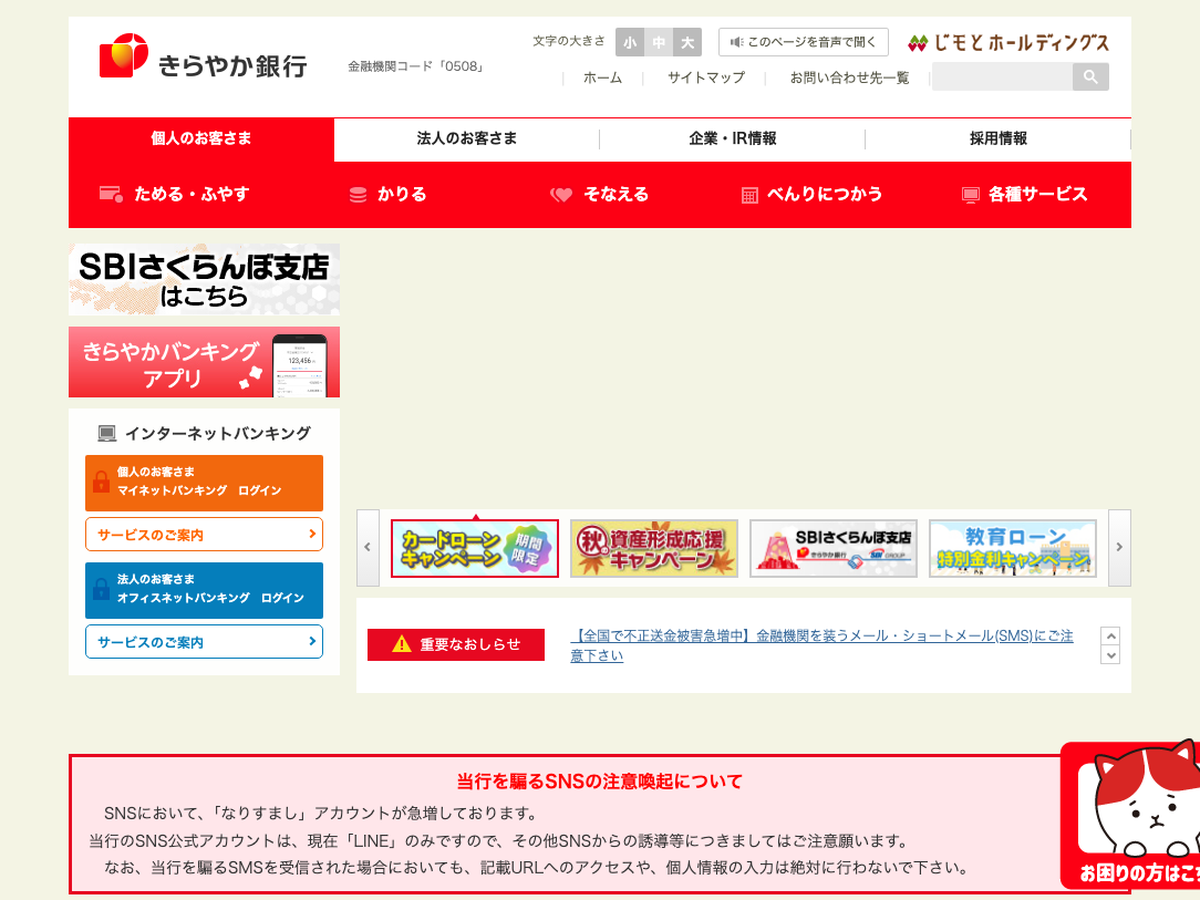Image resolution: width=1200 pixels, height=900 pixels.
Task: Click the search magnifier button
Action: click(1090, 77)
